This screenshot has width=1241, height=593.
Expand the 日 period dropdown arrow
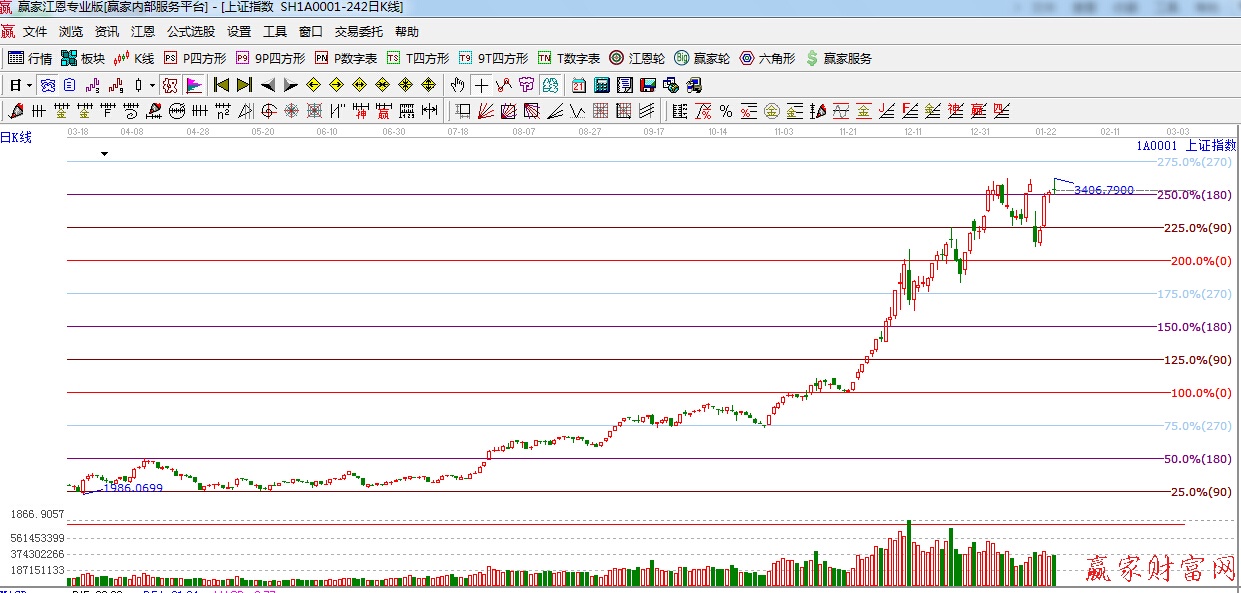pyautogui.click(x=29, y=85)
